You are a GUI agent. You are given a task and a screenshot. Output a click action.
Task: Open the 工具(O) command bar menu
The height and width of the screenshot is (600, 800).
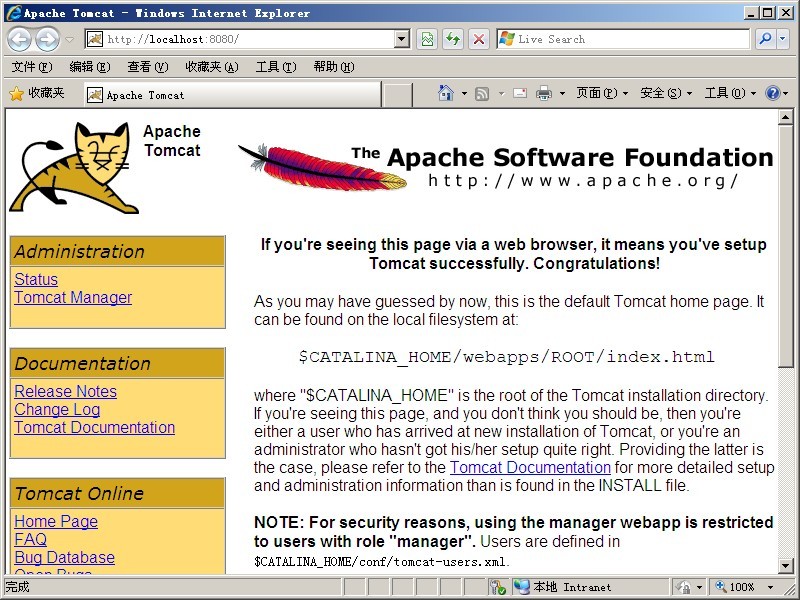click(x=730, y=93)
